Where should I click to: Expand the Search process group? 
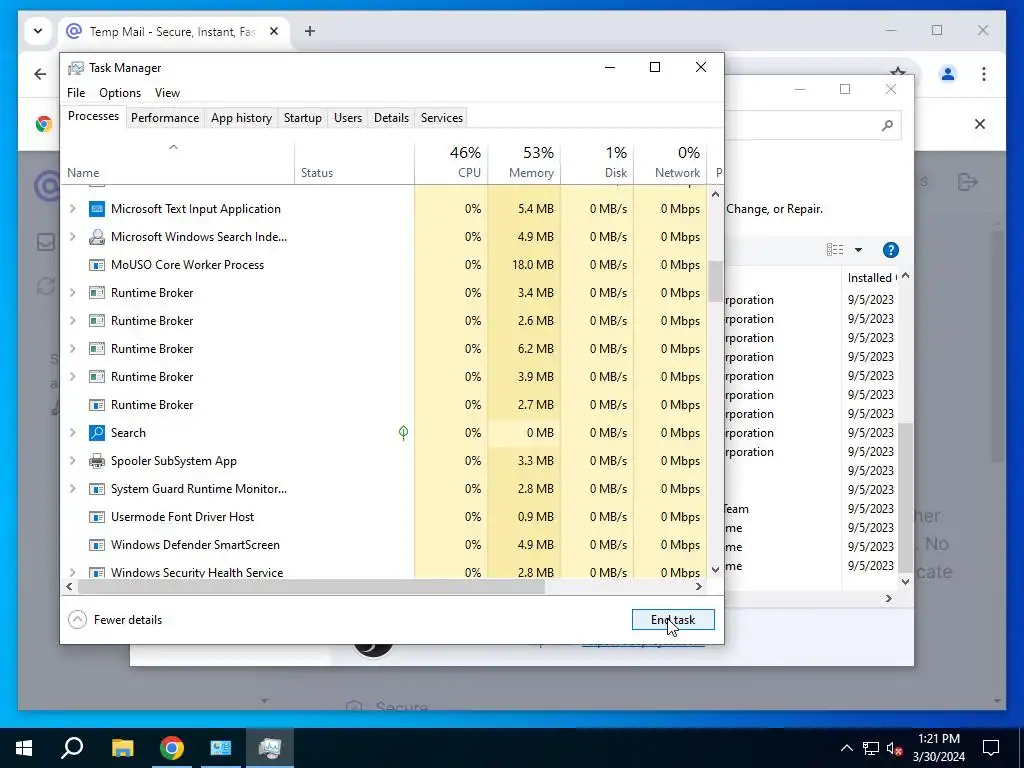click(72, 433)
